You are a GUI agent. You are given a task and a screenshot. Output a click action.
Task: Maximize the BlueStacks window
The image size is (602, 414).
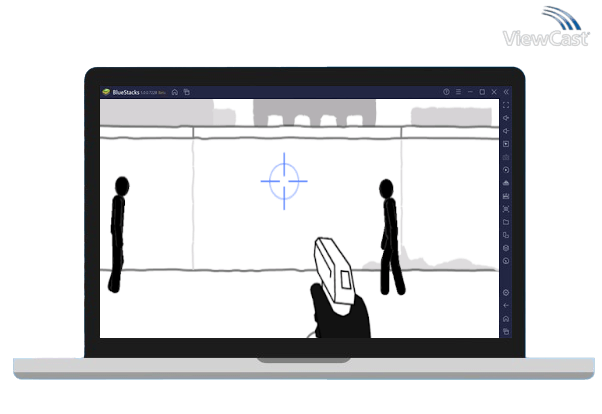point(482,92)
